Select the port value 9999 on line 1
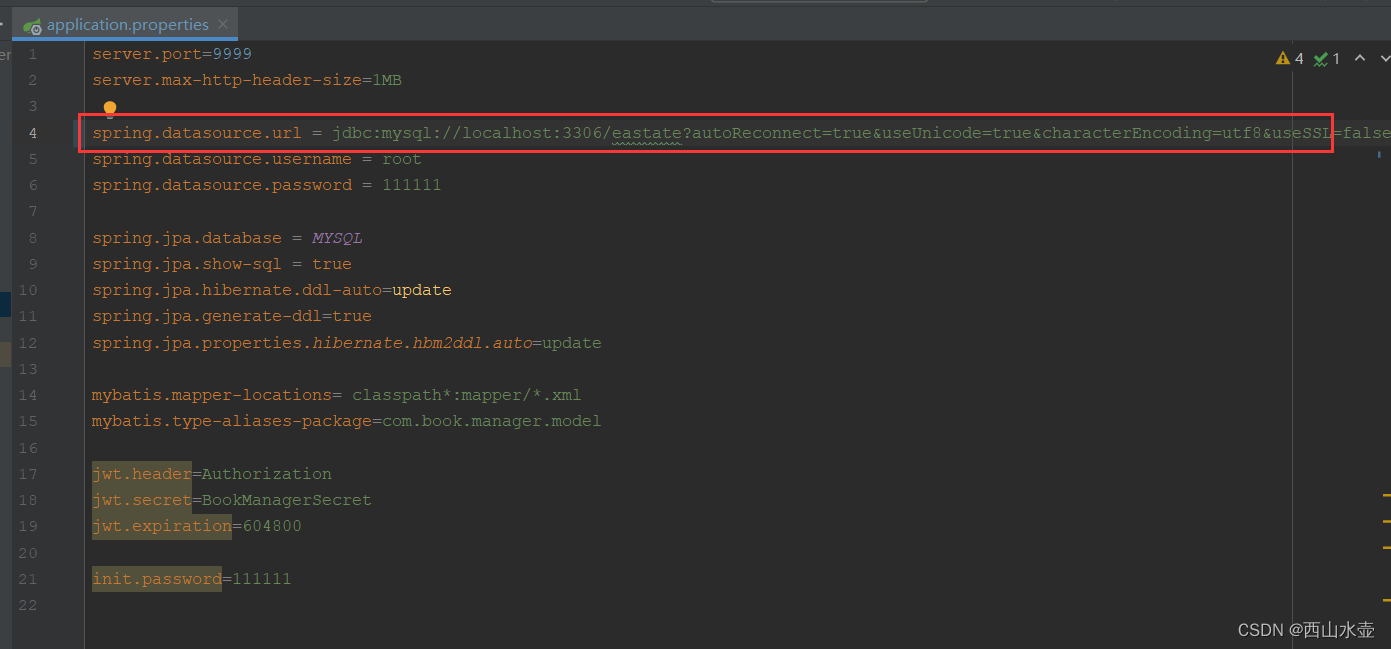 (x=234, y=53)
